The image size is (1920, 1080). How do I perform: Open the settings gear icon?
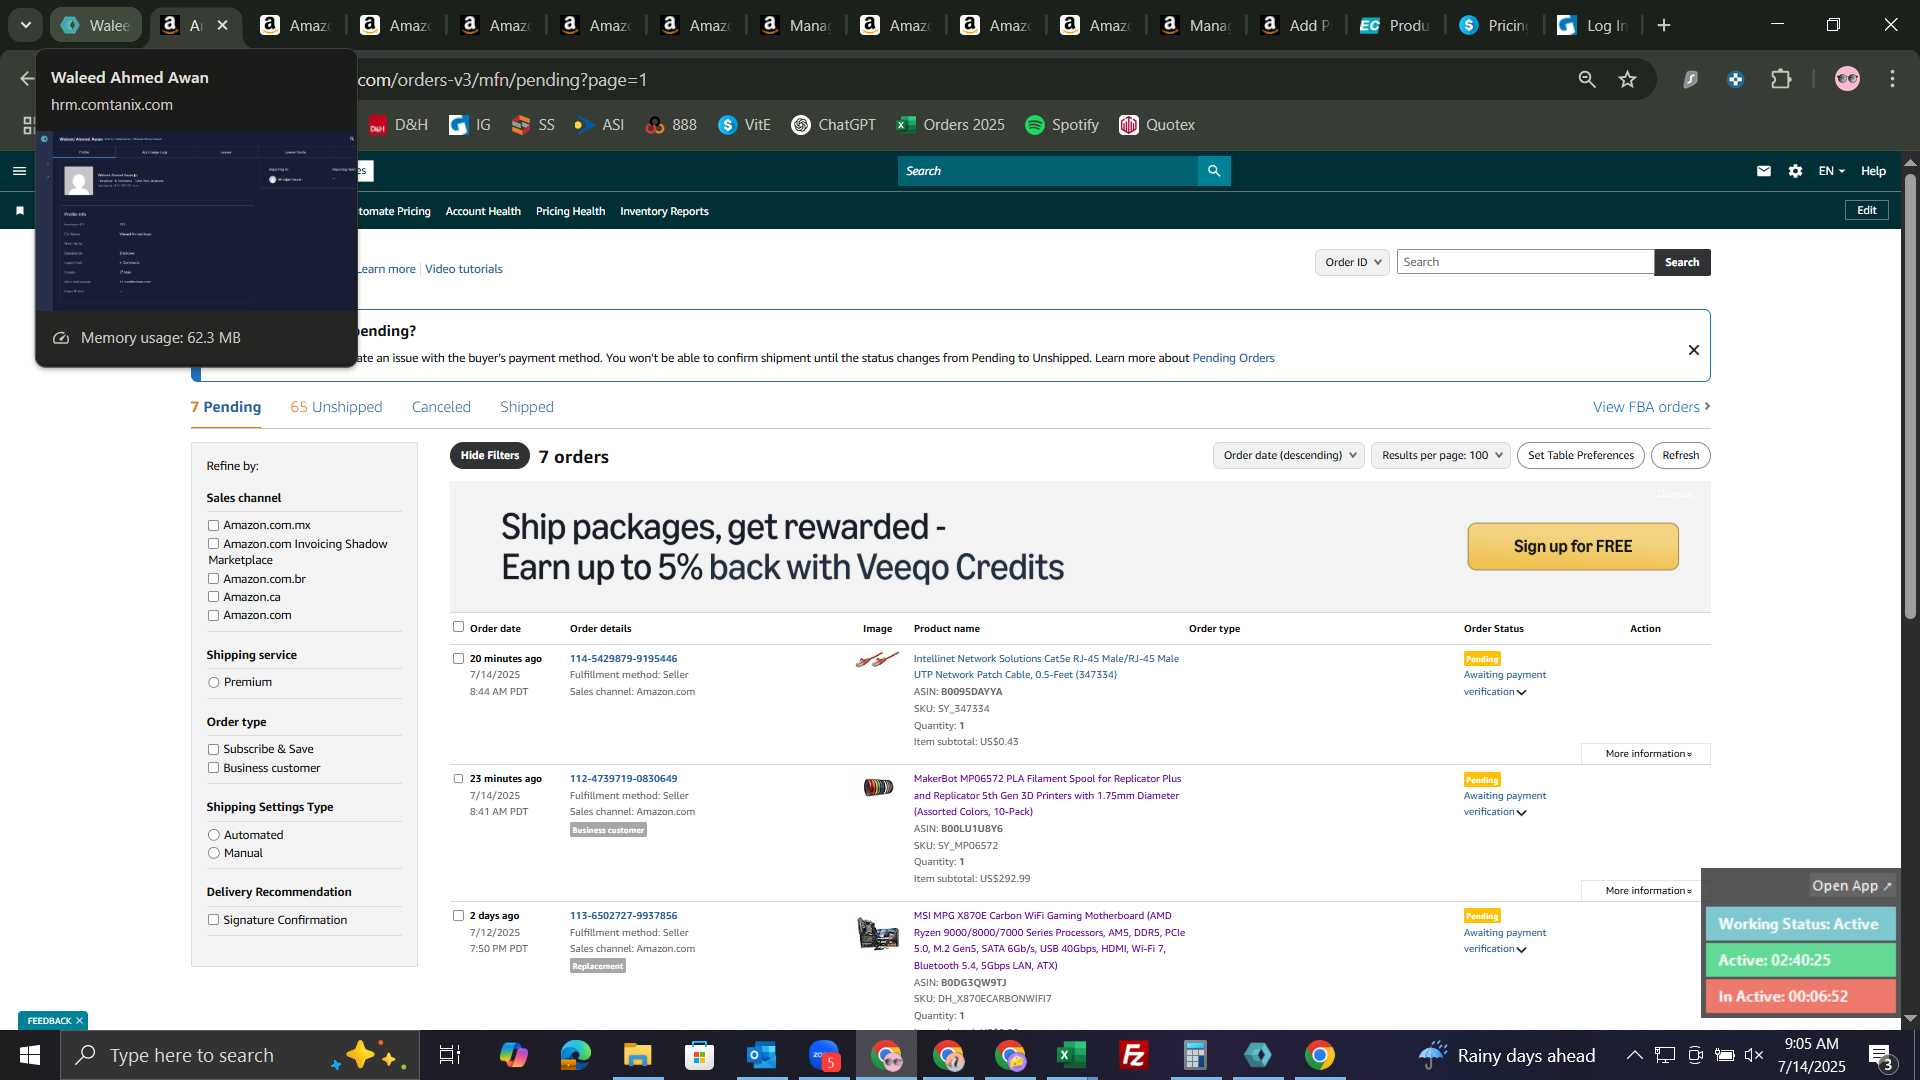click(x=1795, y=171)
